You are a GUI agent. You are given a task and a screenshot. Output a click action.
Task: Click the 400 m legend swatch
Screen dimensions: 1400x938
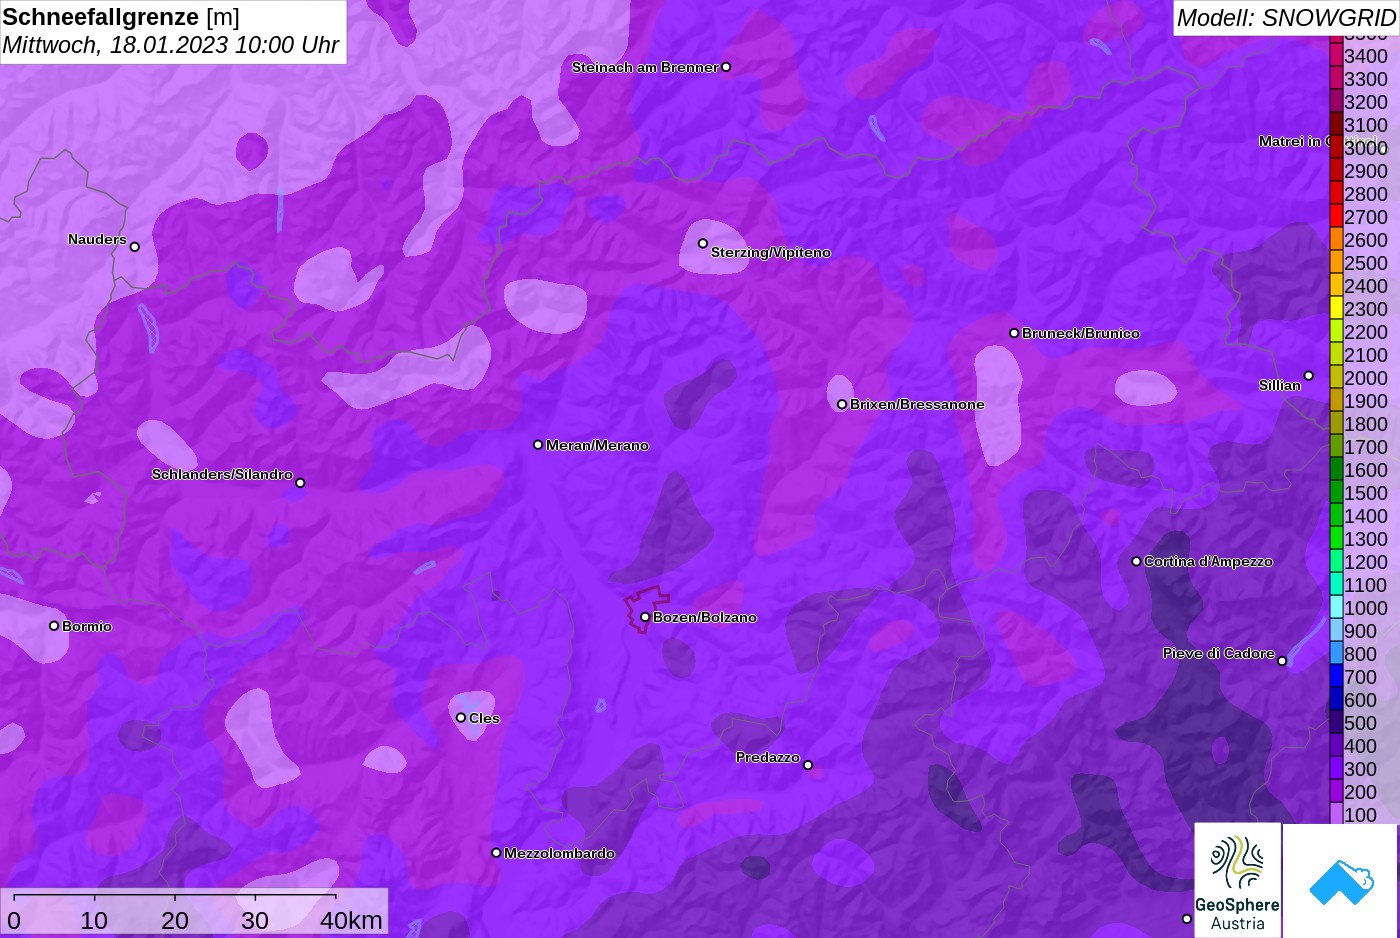coord(1336,745)
